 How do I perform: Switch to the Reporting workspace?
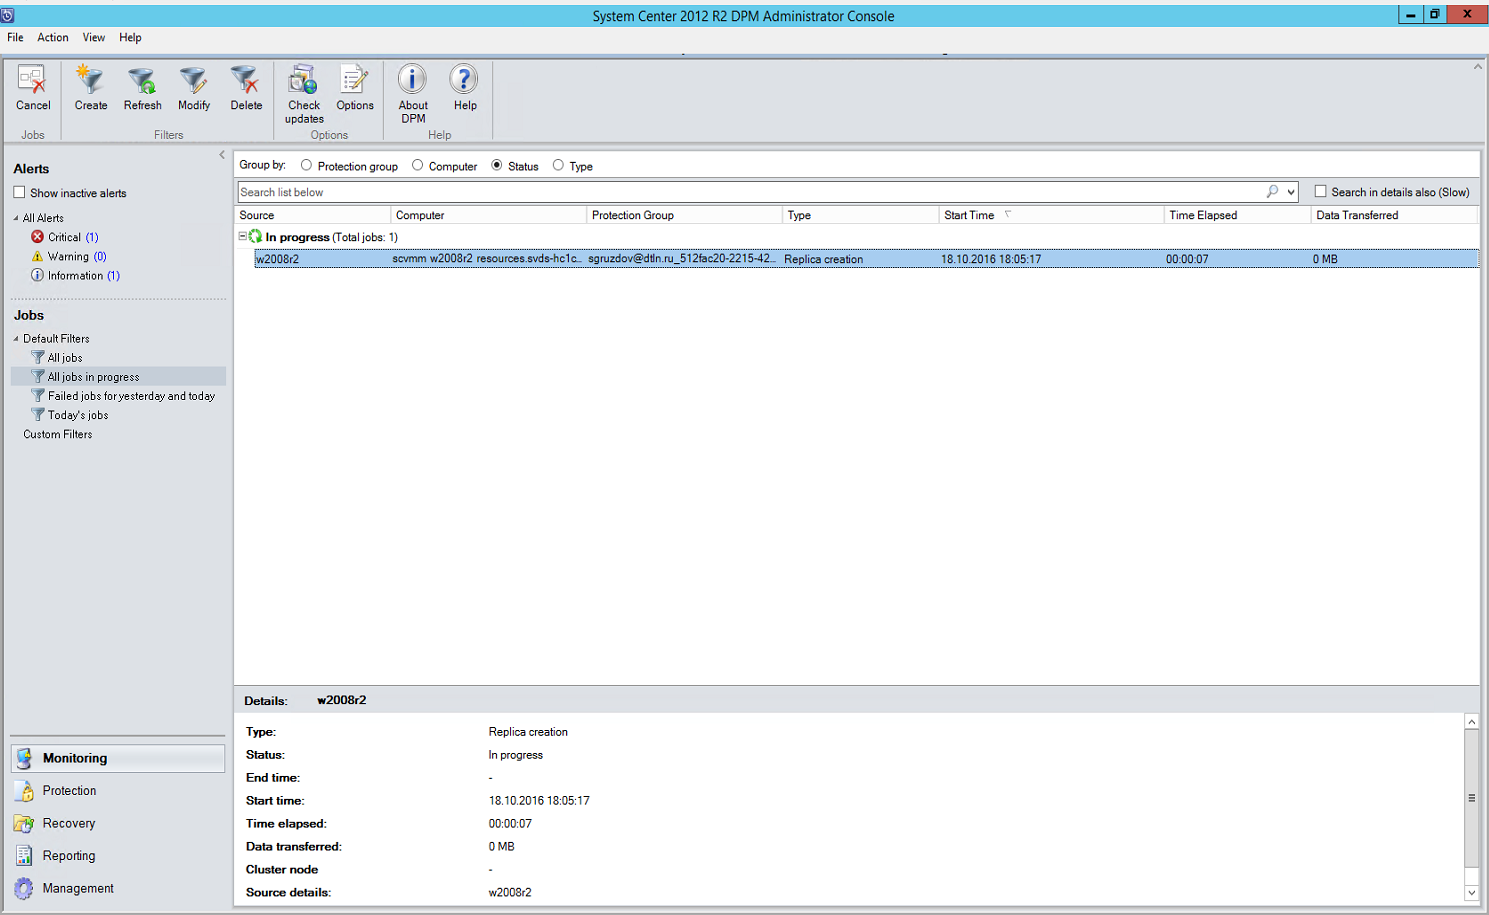(118, 856)
